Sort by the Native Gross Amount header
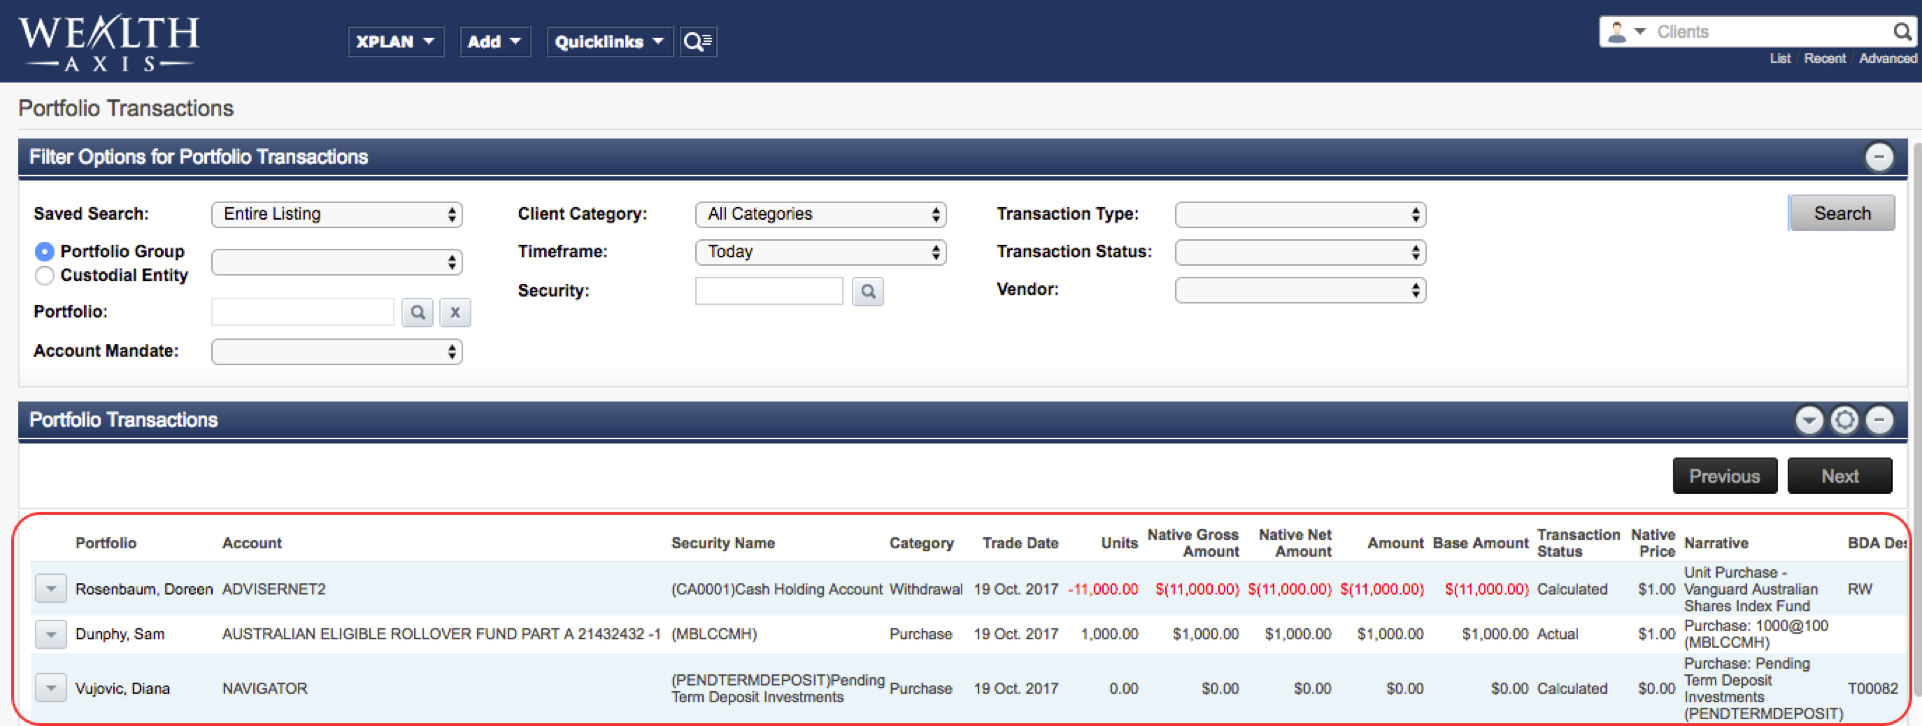Viewport: 1922px width, 726px height. coord(1193,543)
